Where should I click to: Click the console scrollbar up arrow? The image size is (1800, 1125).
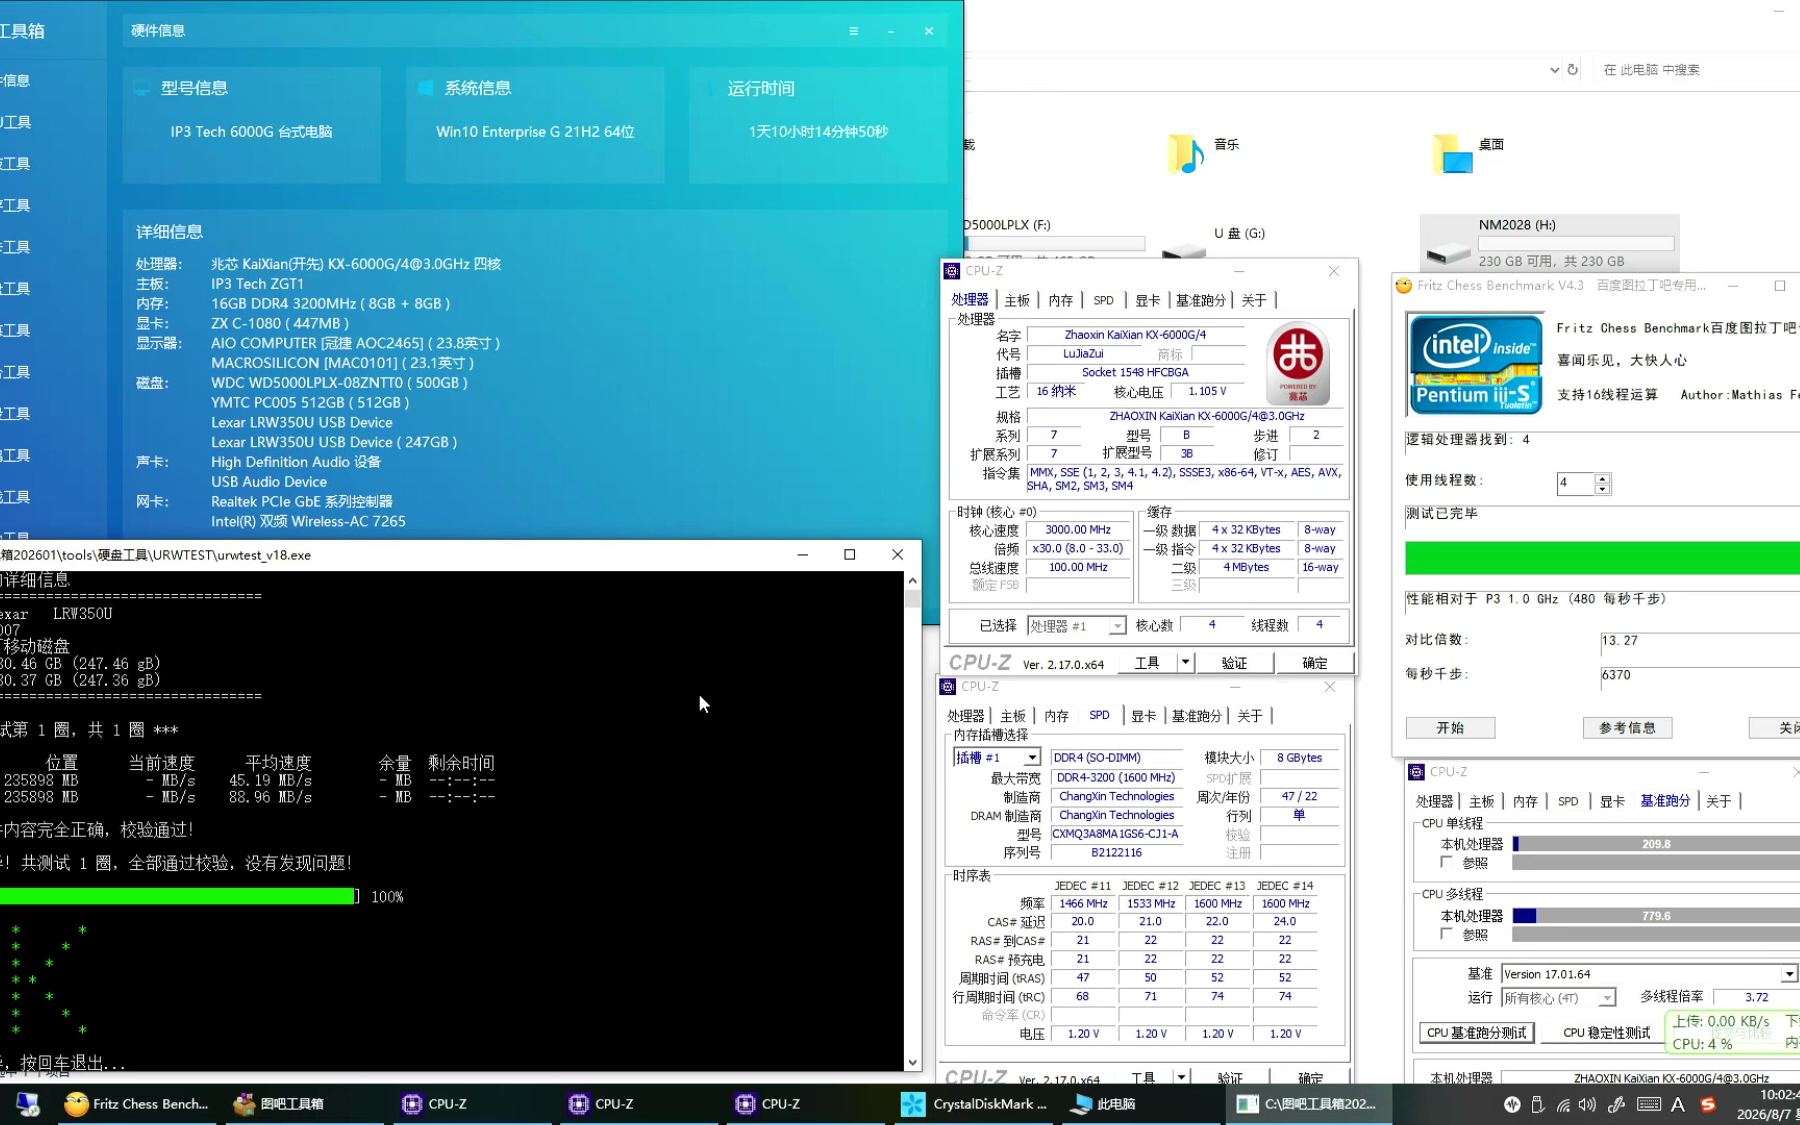[x=912, y=580]
